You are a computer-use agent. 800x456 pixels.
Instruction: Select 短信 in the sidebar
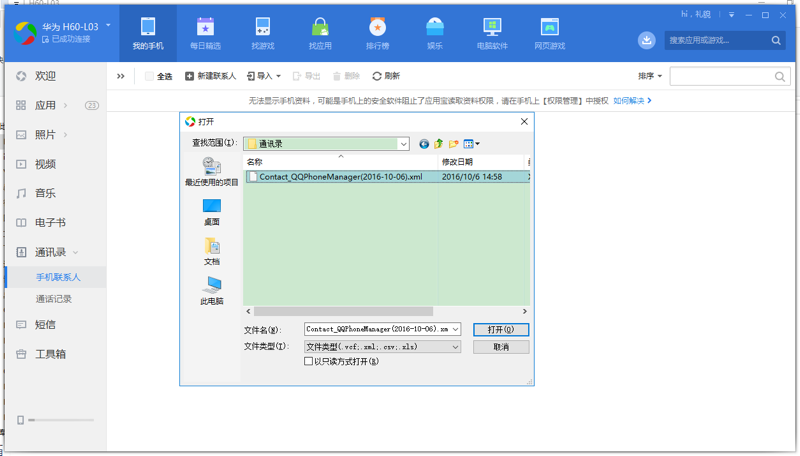pos(45,325)
